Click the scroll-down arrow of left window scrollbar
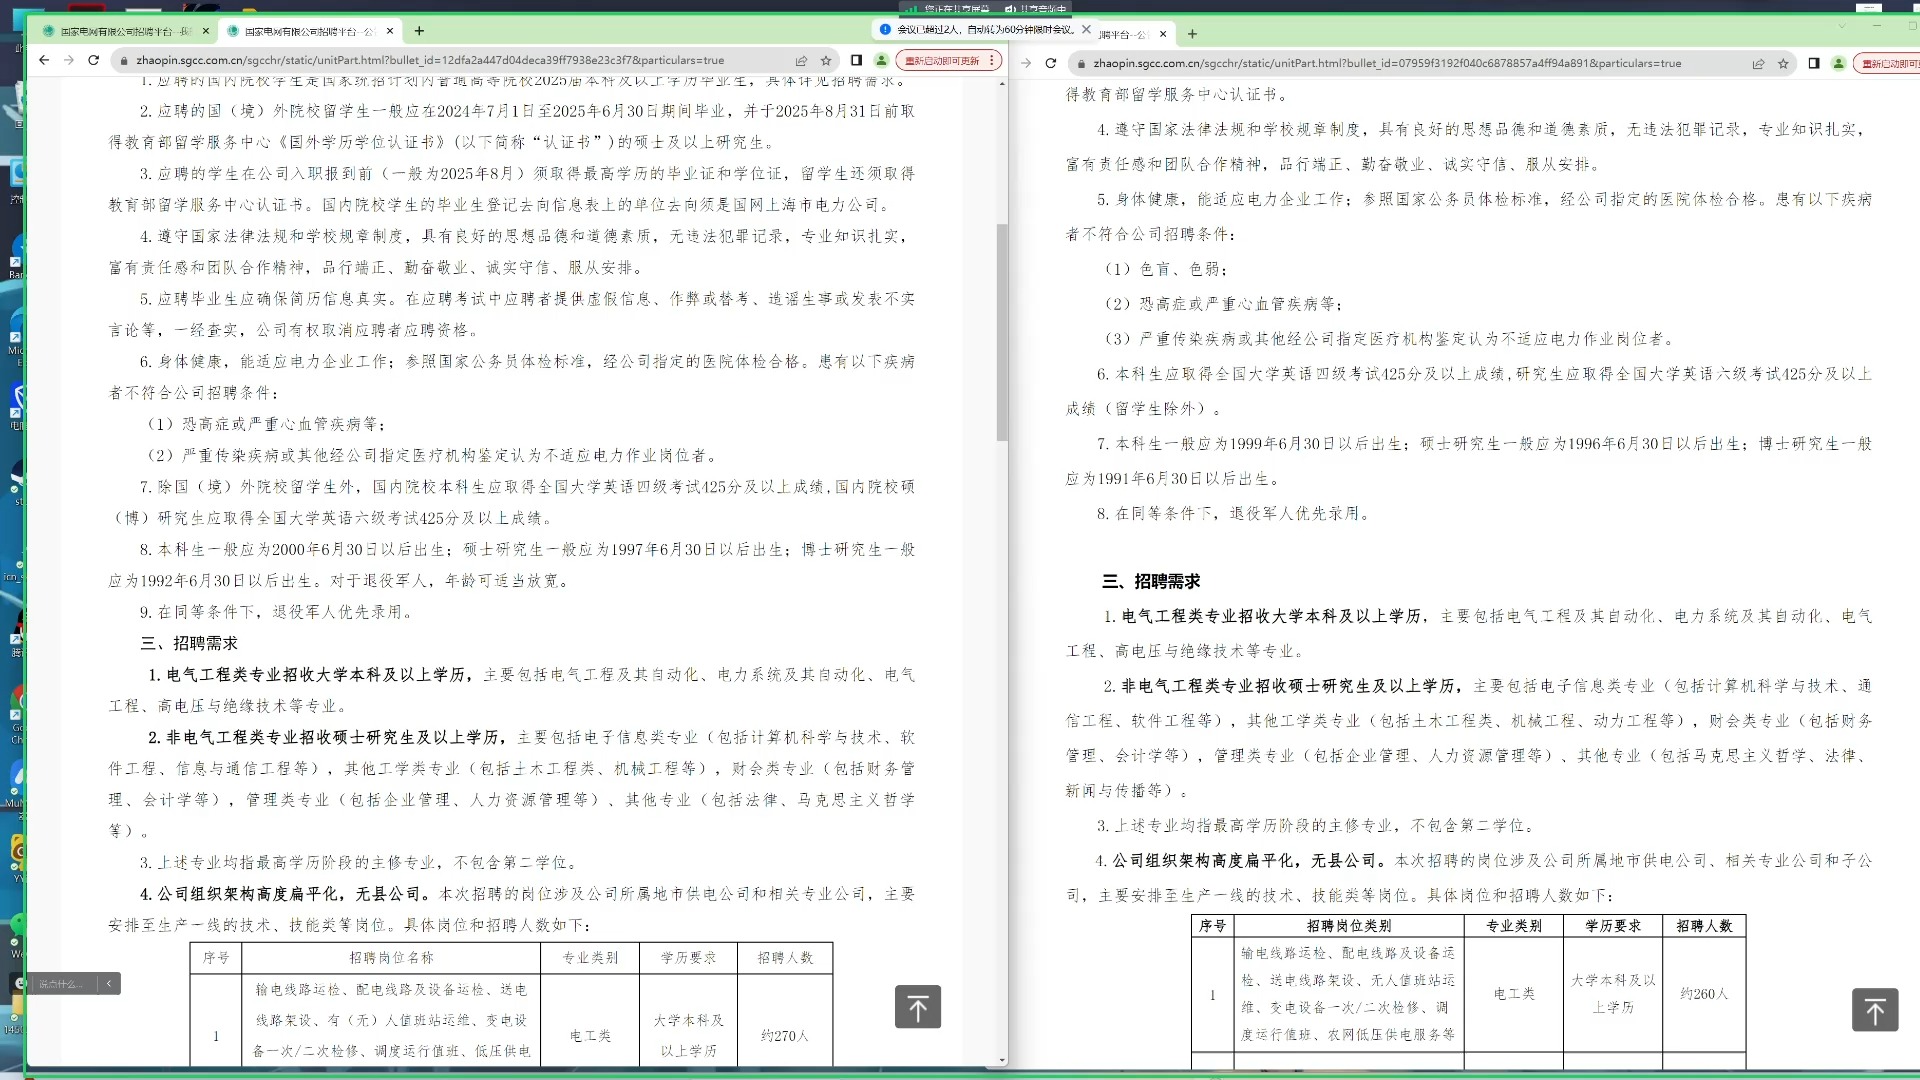The width and height of the screenshot is (1920, 1080). 1002,1060
